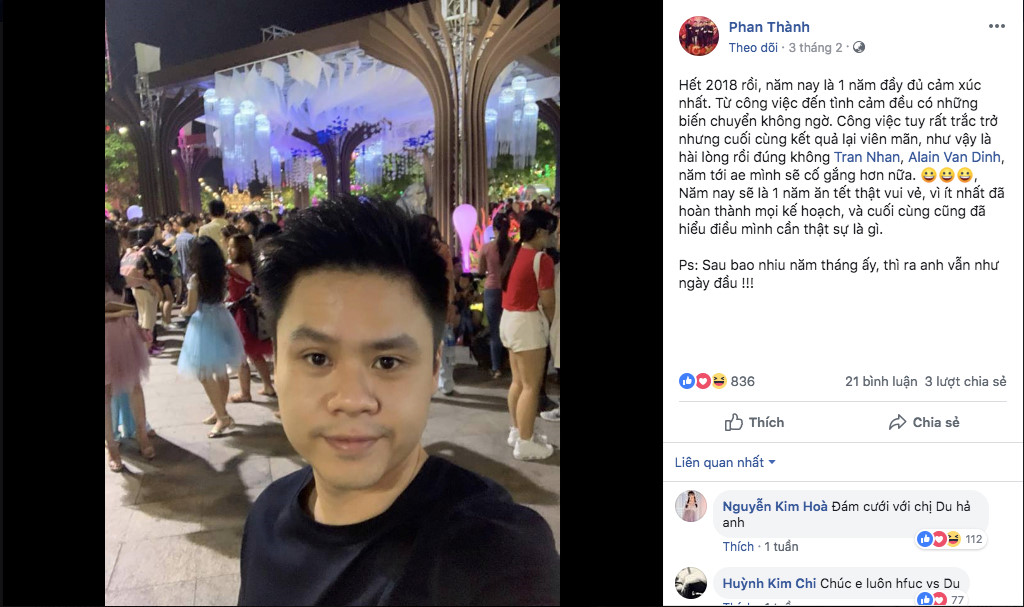Open tagged profile Alain Van Dinh
This screenshot has width=1024, height=607.
tap(954, 157)
